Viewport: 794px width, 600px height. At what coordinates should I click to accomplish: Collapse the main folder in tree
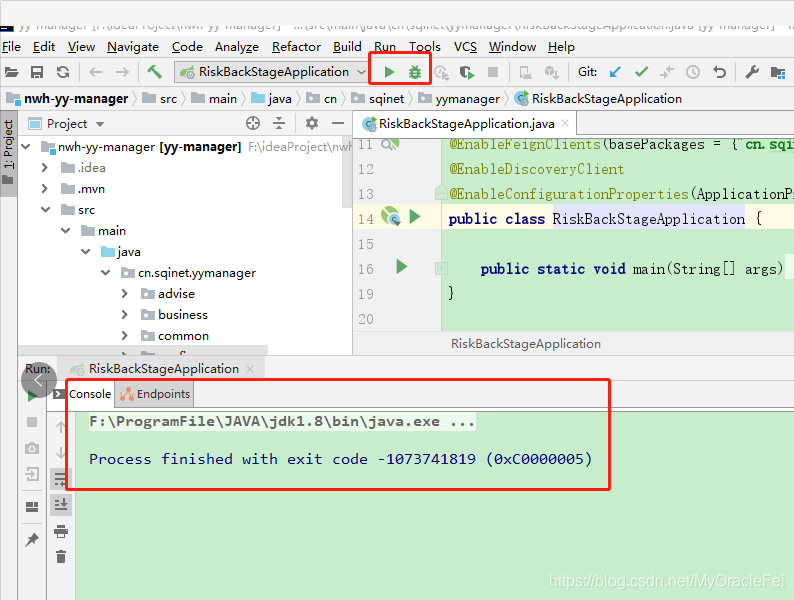click(66, 231)
